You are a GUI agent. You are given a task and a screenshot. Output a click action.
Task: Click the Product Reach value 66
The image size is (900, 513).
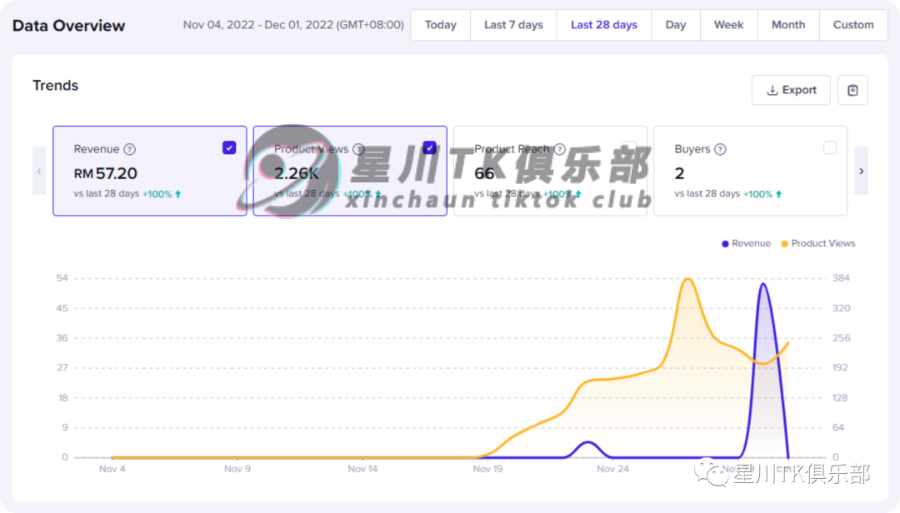coord(484,173)
